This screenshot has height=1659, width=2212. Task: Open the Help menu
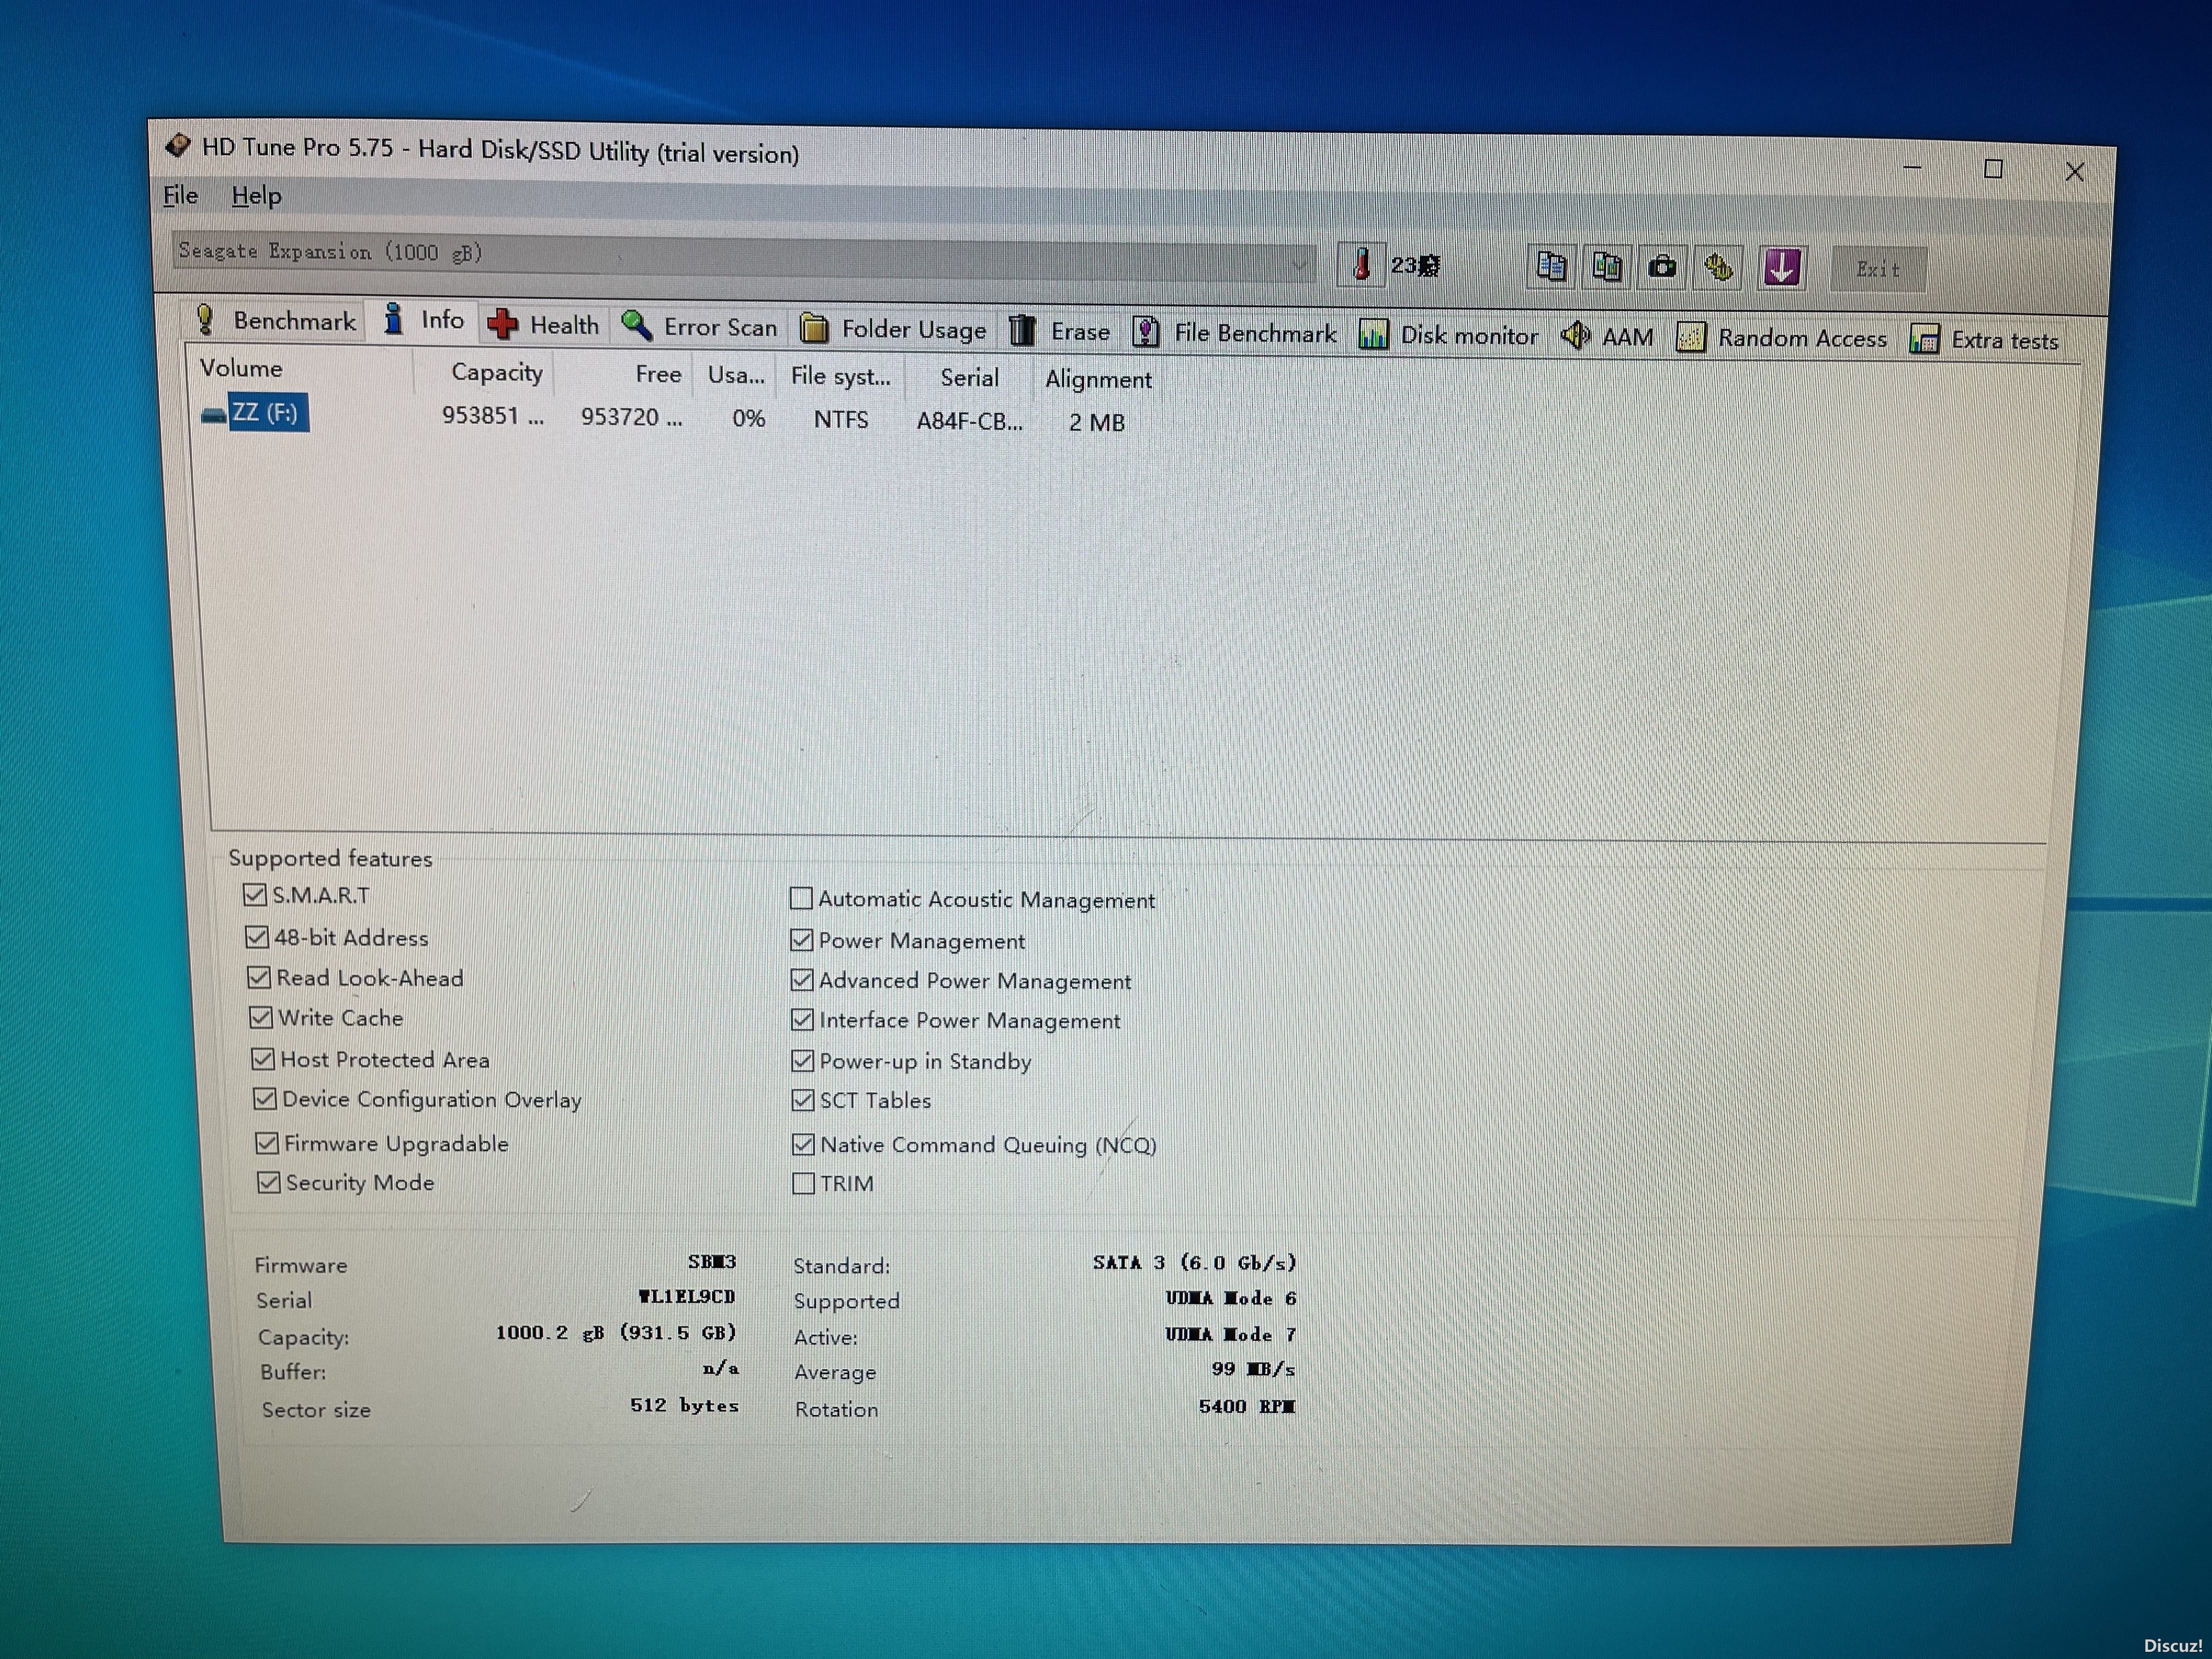coord(256,196)
